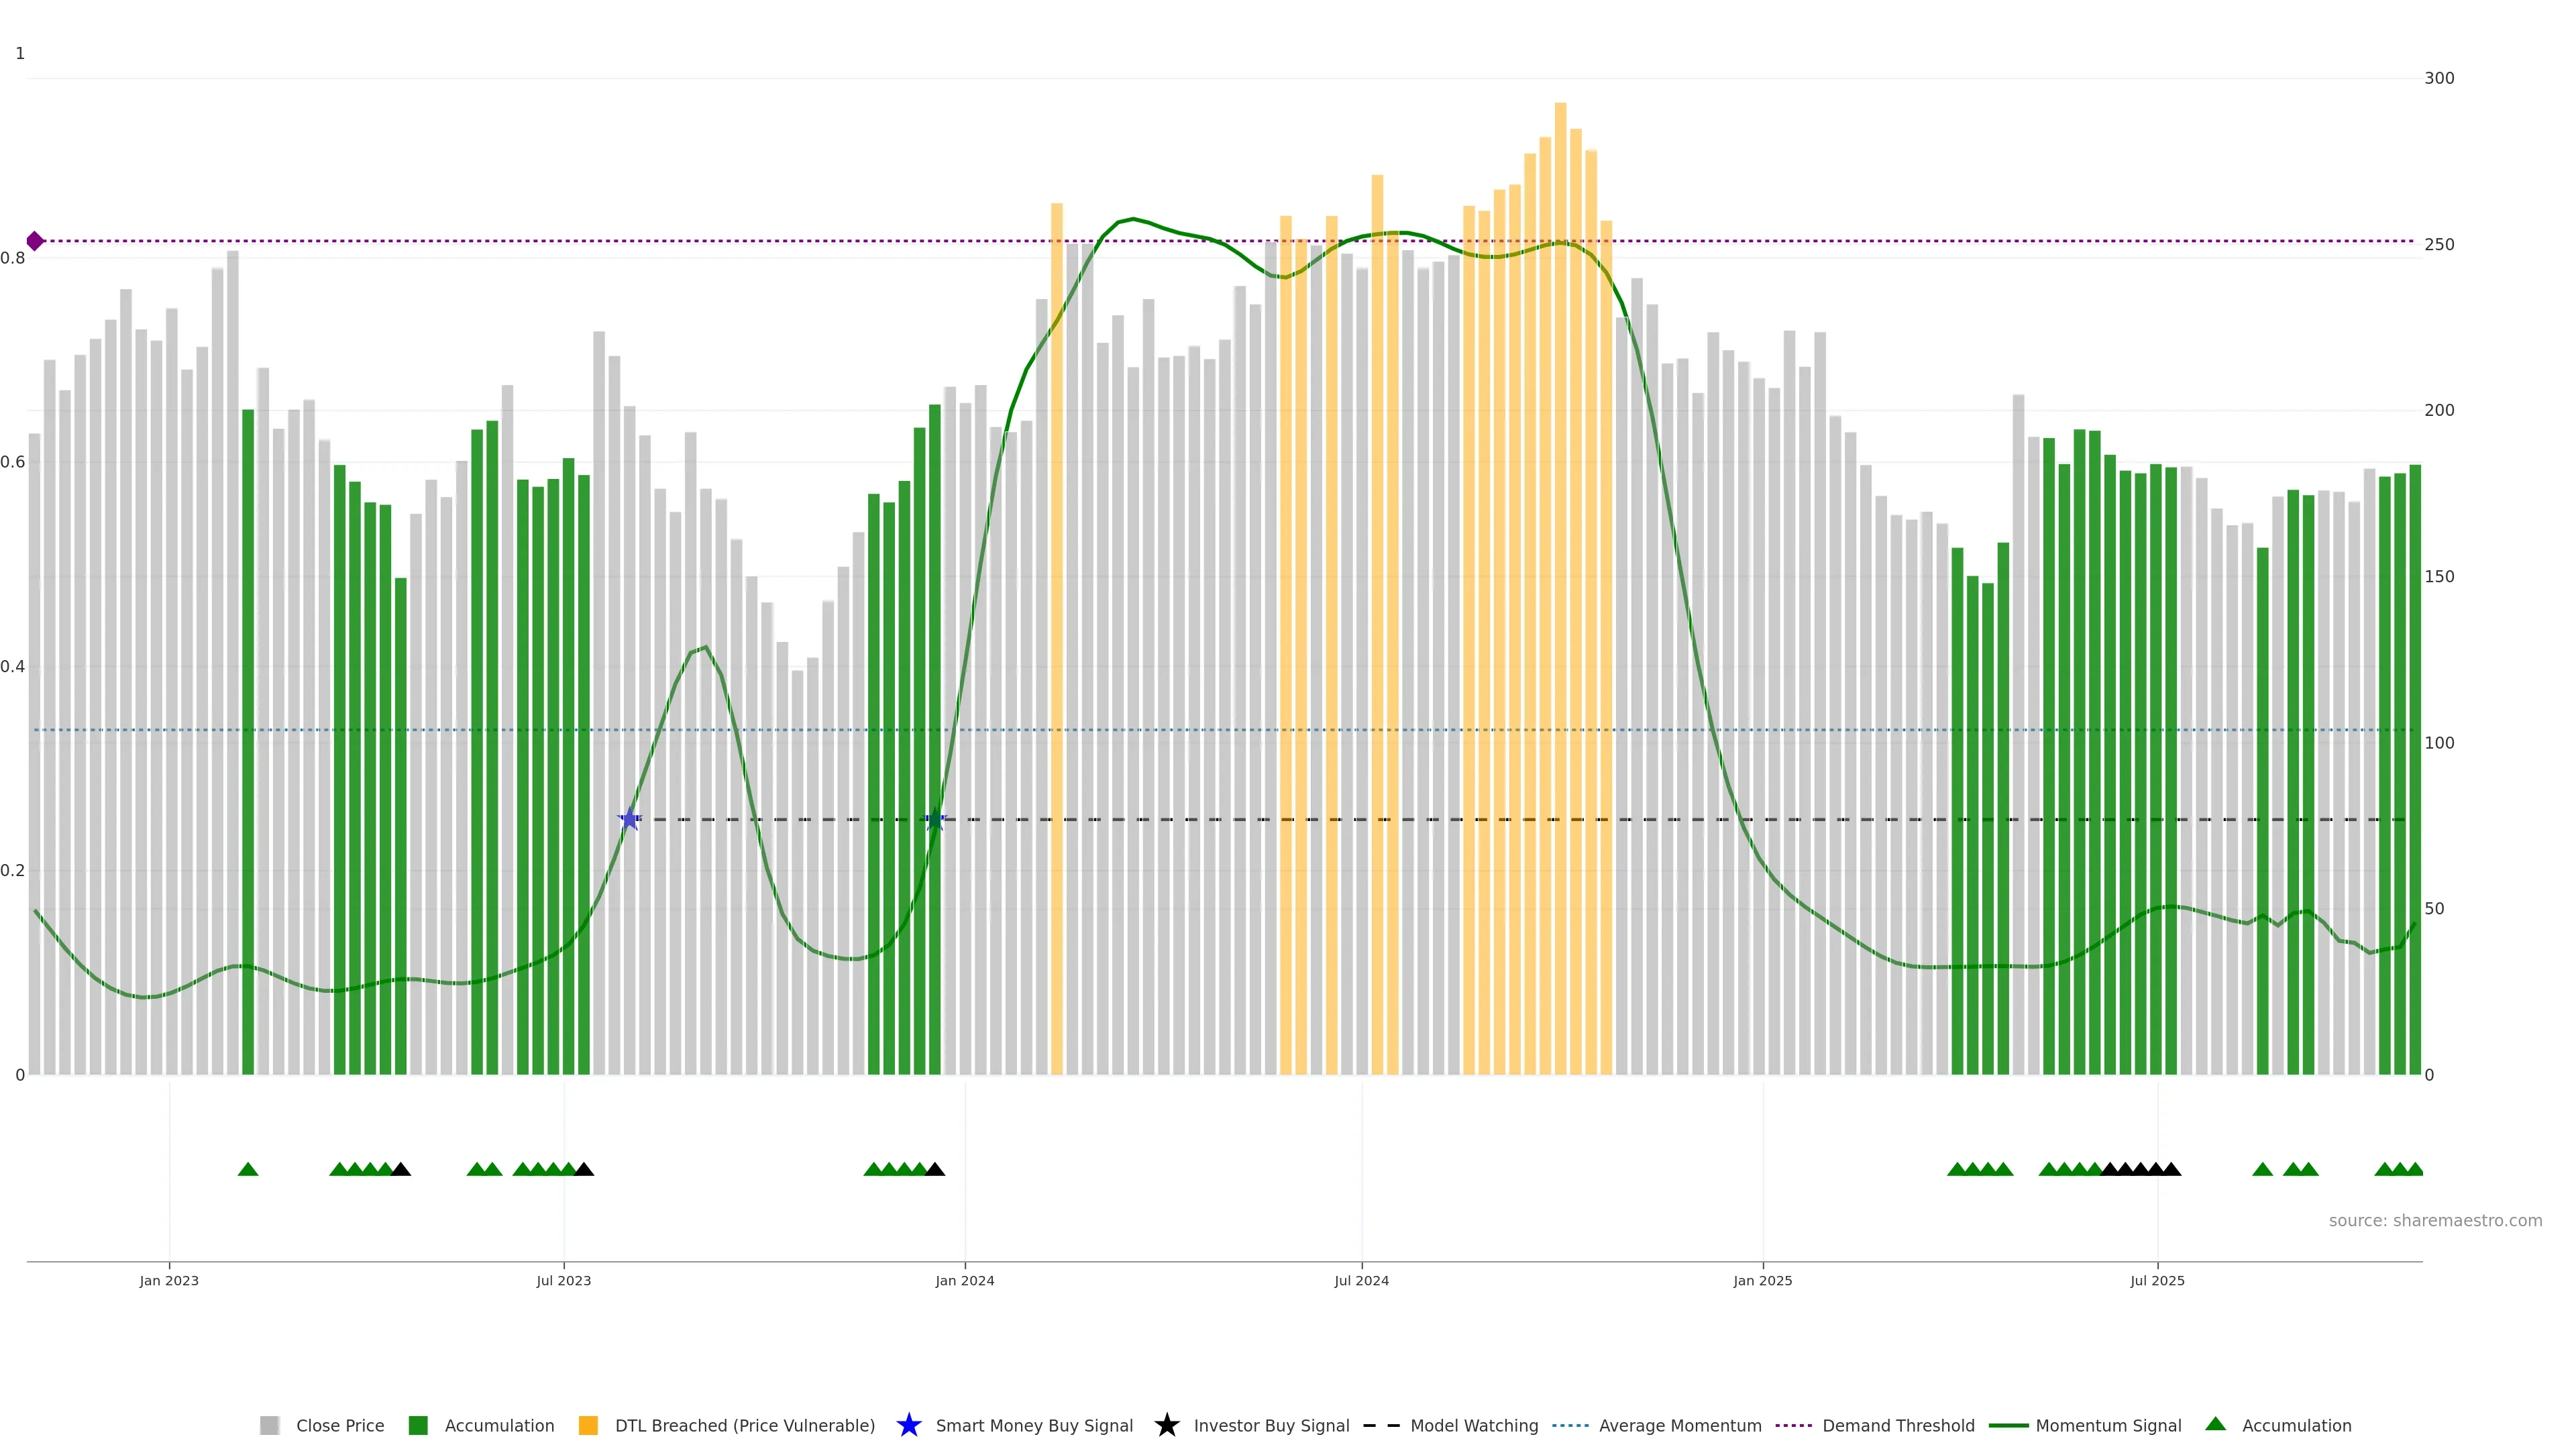
Task: Click the blue star marker near Jan 2024
Action: (x=935, y=819)
